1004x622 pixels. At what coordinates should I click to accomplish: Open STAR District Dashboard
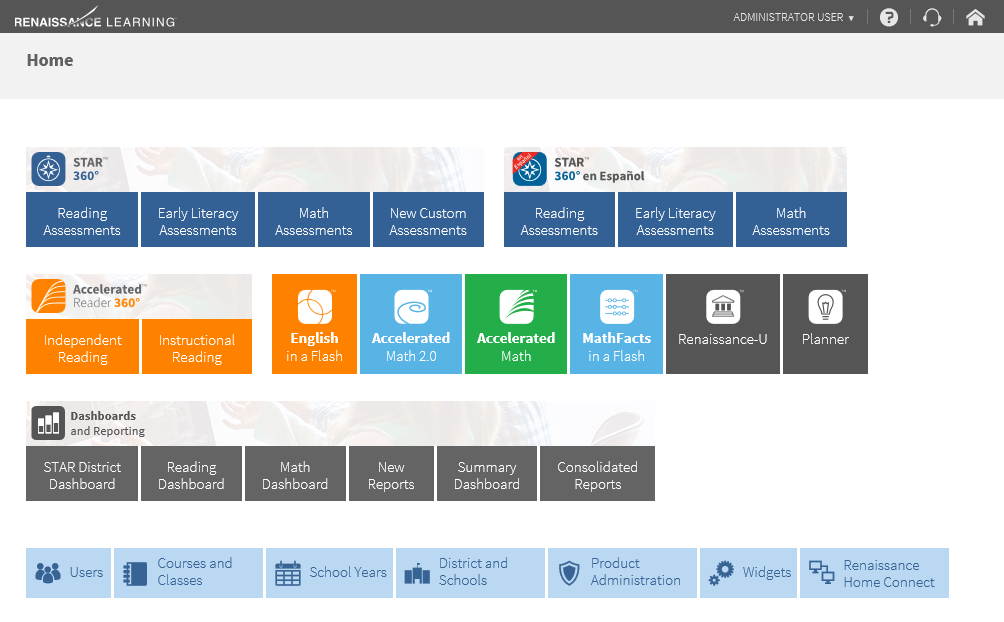[x=82, y=473]
